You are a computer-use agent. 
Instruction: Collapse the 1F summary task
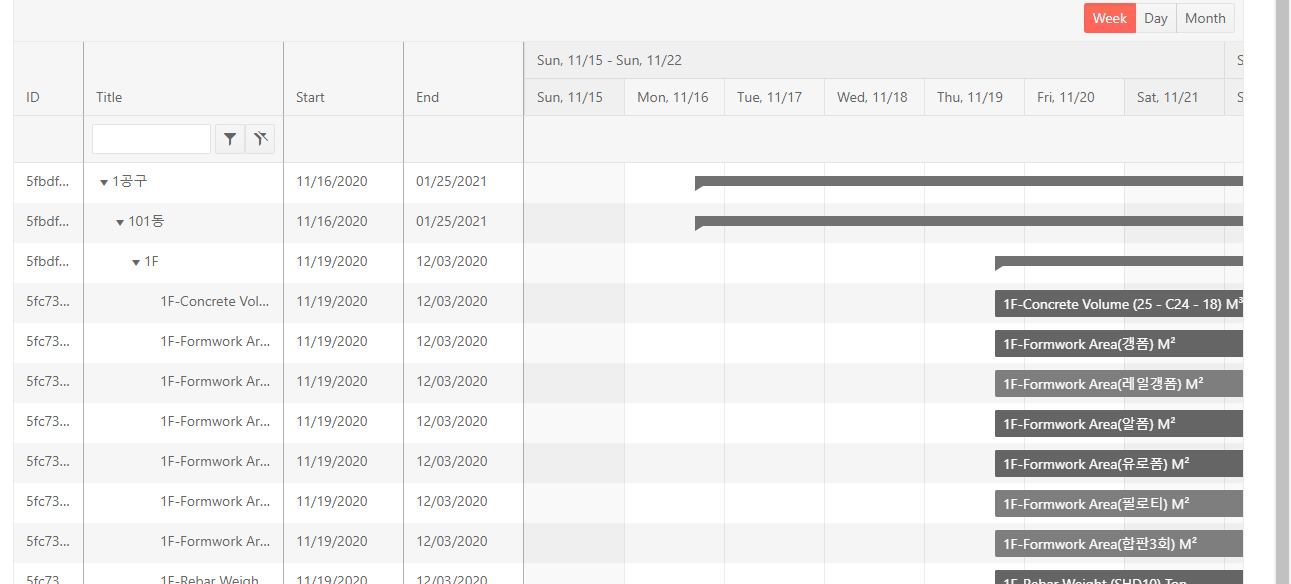[x=135, y=261]
